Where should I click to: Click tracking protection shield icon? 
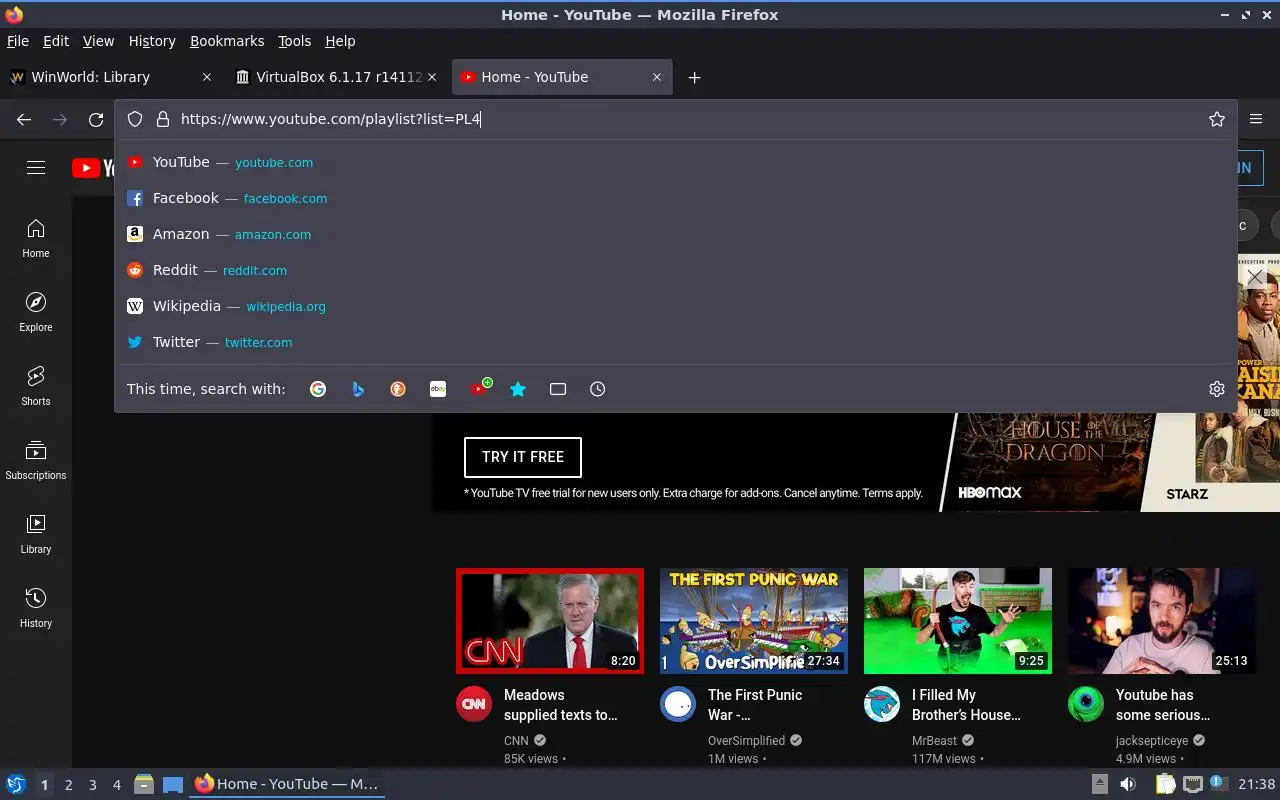tap(135, 119)
